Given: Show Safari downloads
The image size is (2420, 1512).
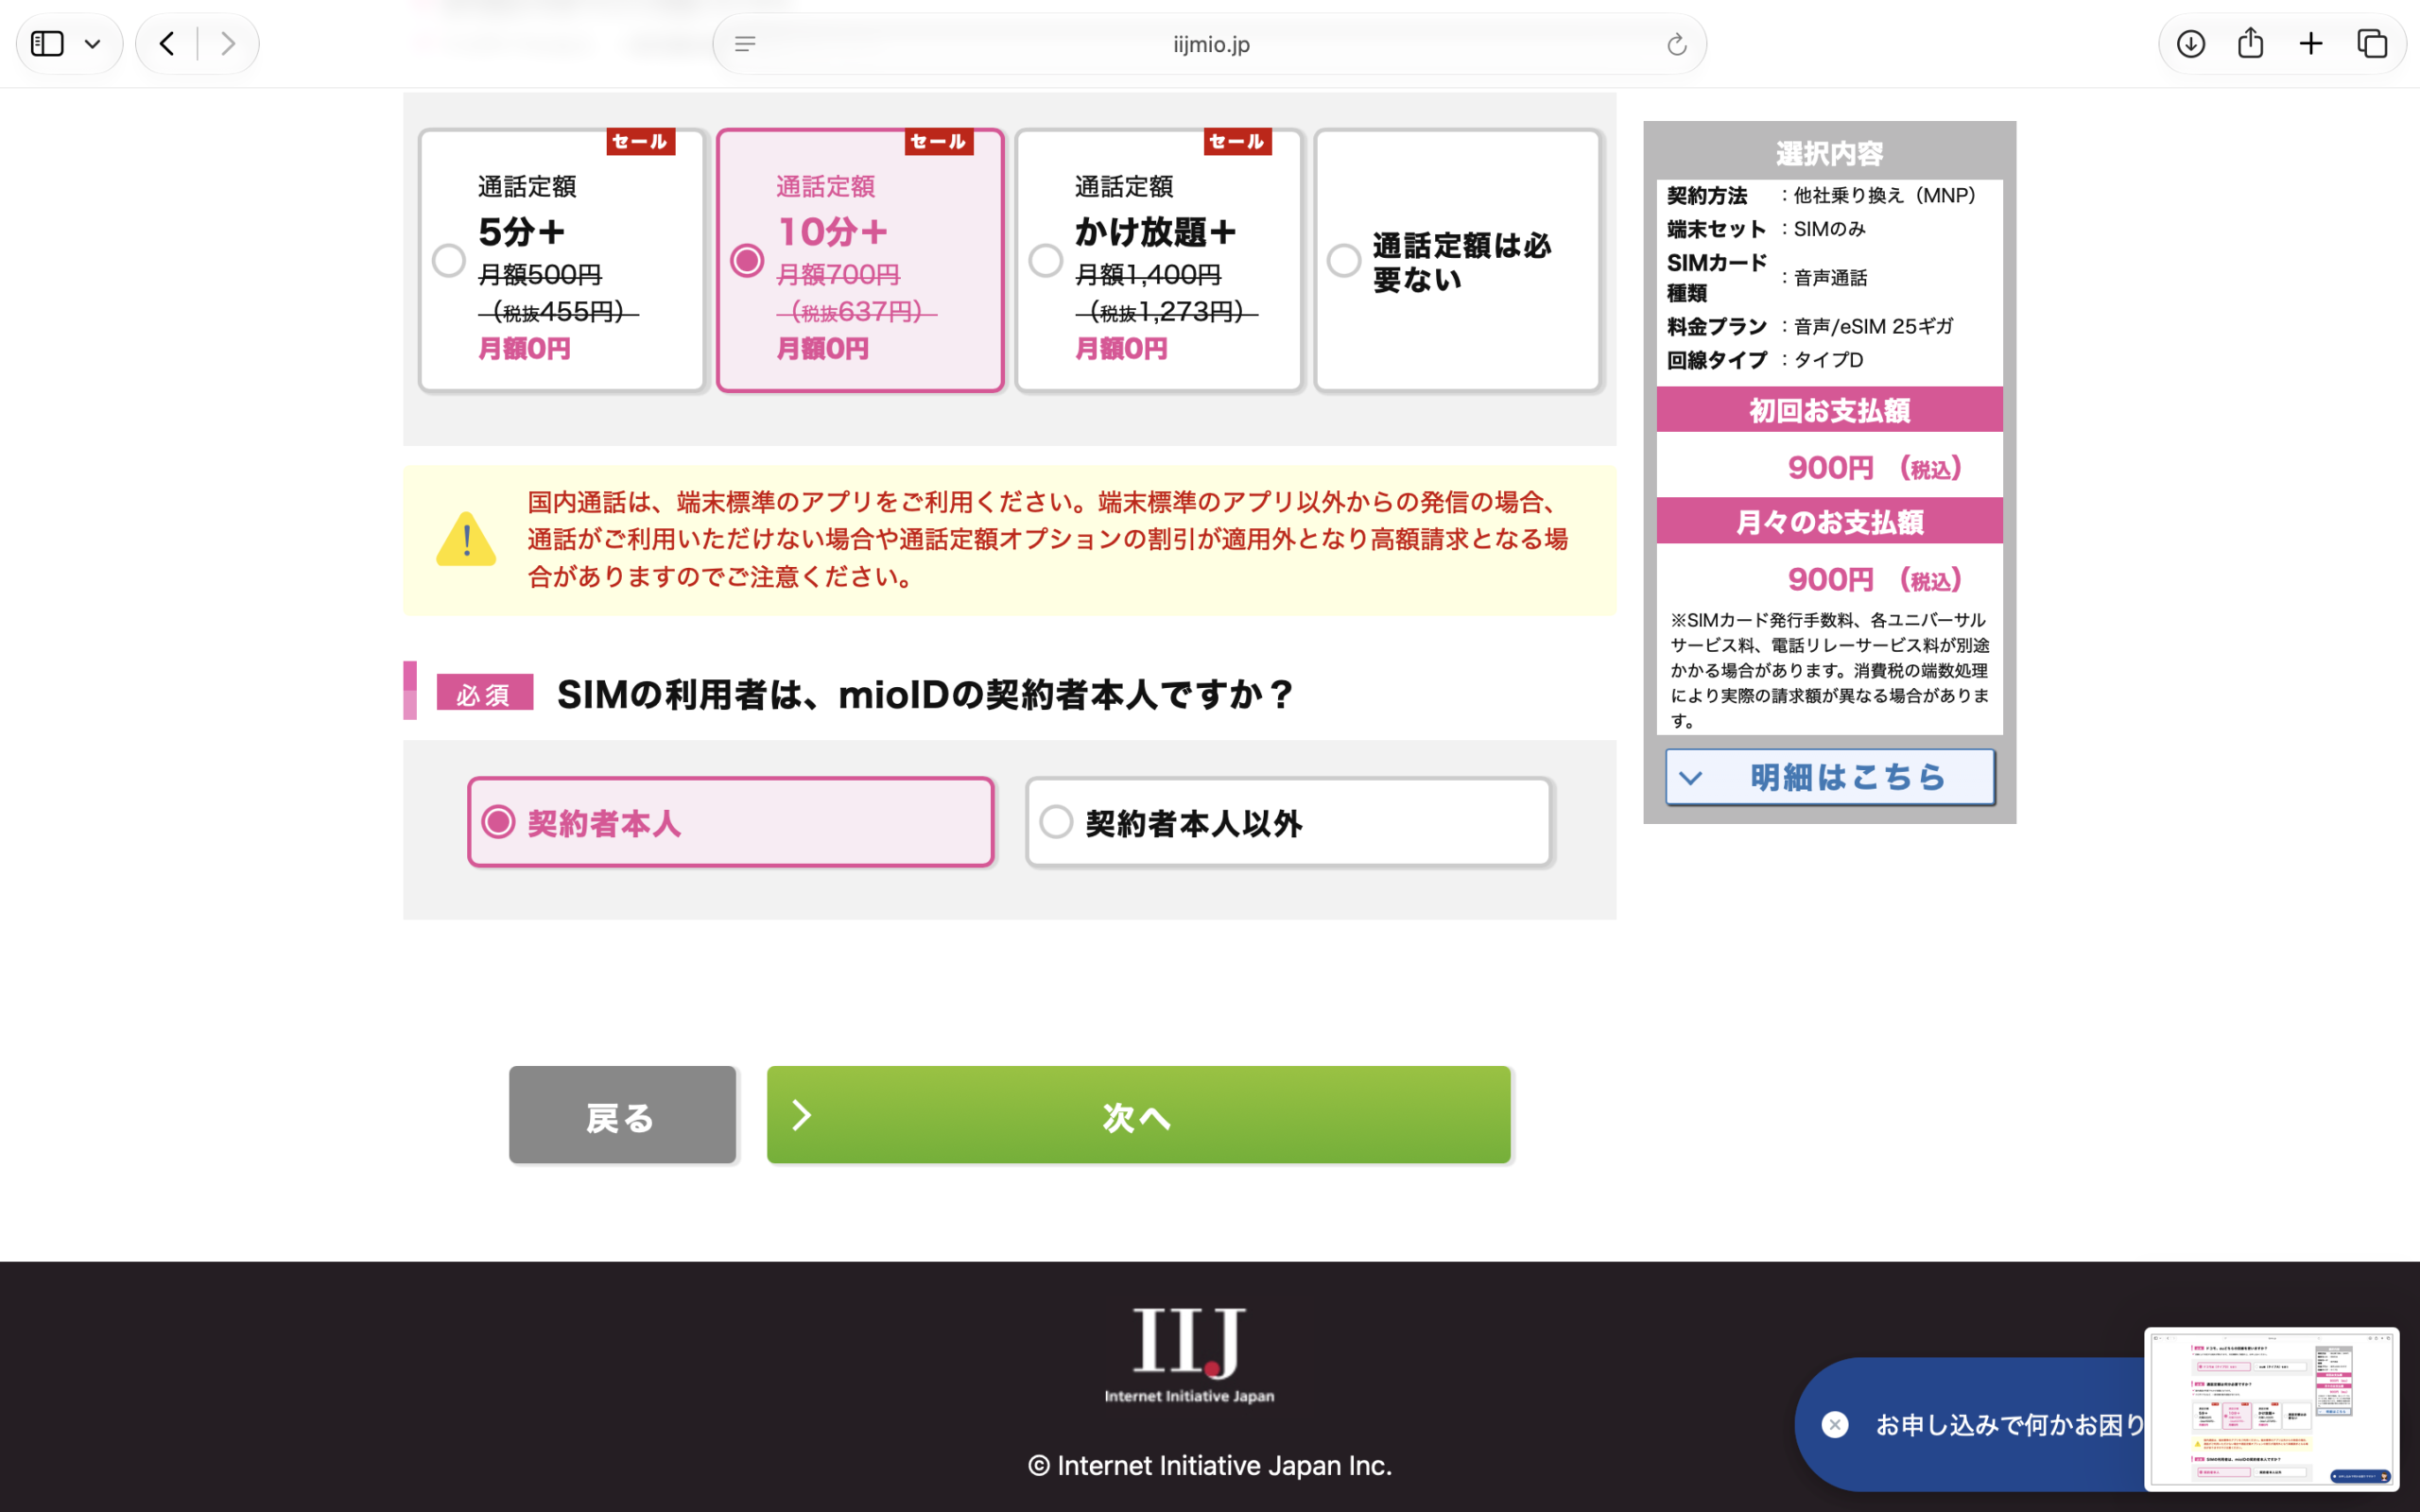Looking at the screenshot, I should coord(2191,44).
